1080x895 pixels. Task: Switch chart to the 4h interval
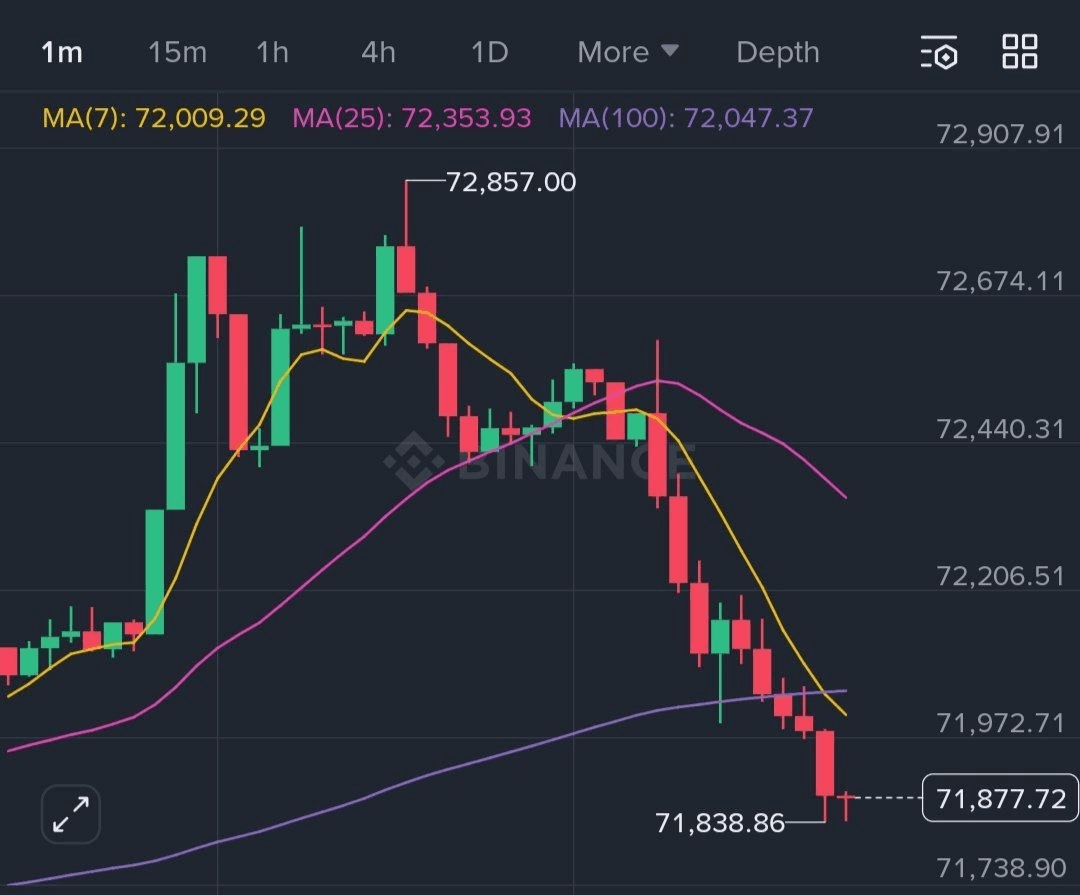[378, 52]
